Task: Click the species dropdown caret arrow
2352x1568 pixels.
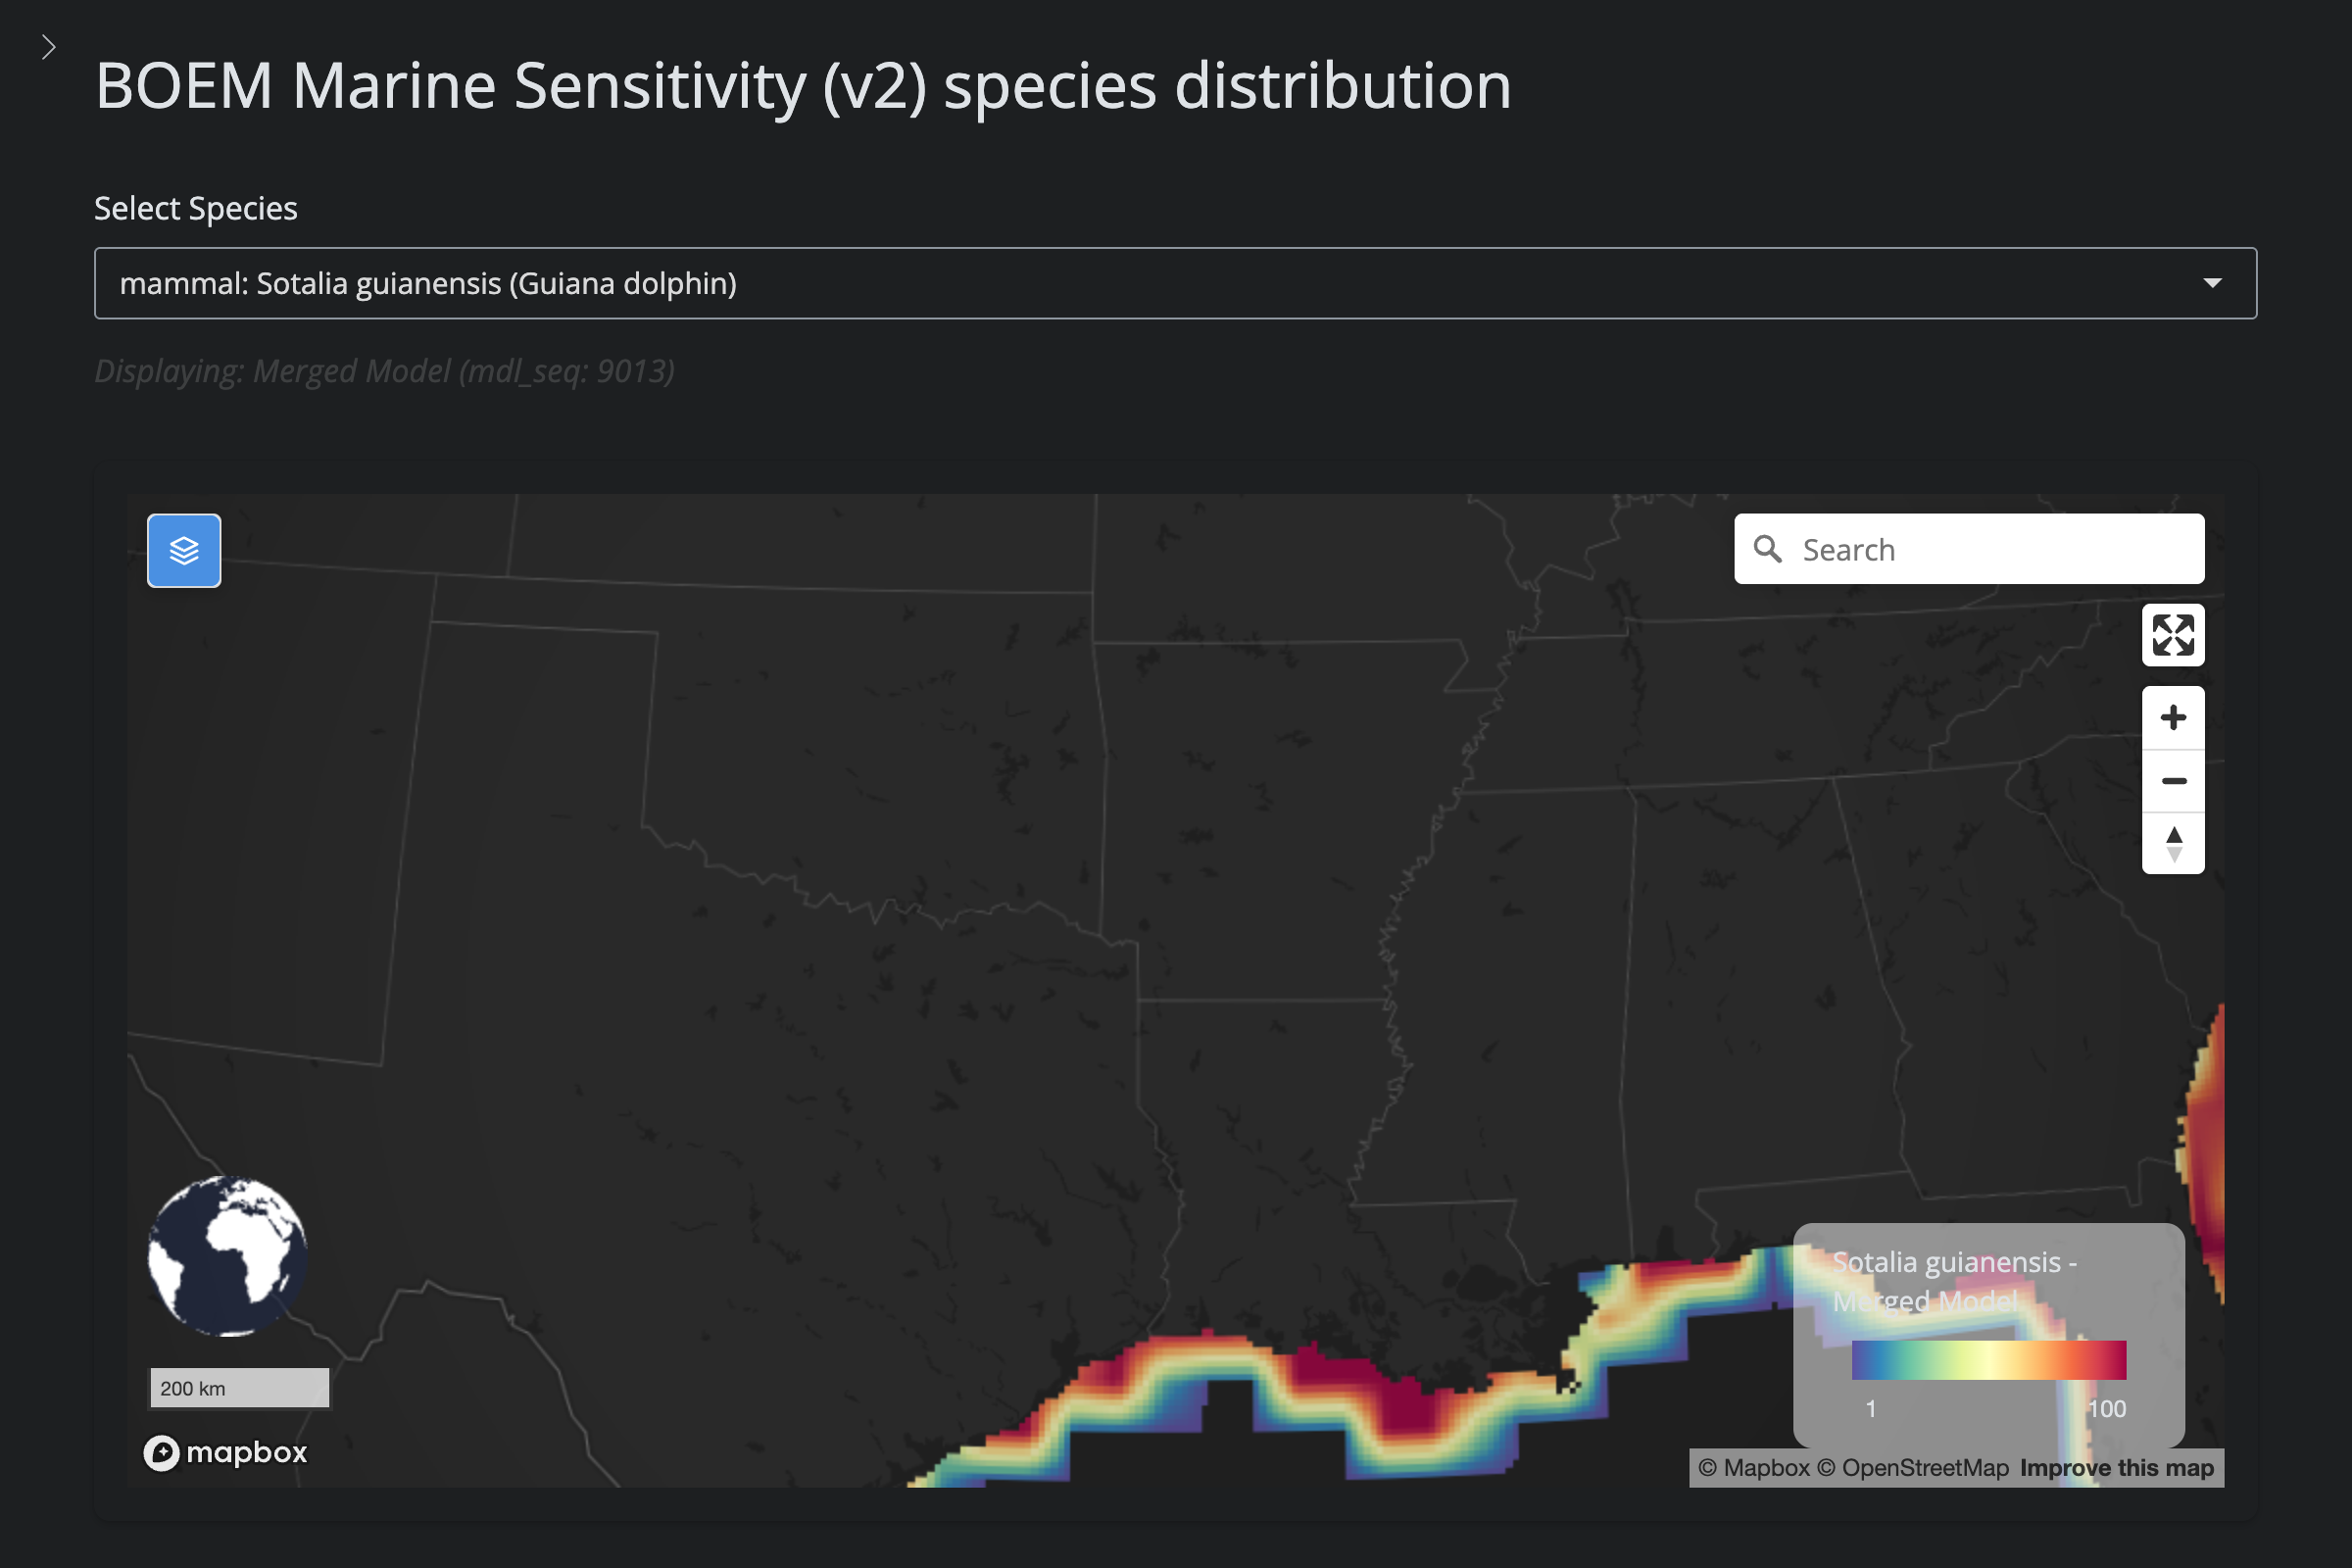Action: point(2212,284)
